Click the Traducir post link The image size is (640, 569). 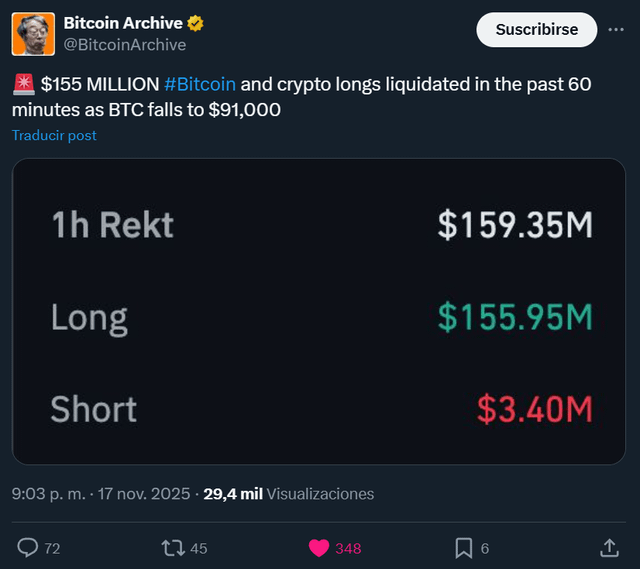54,135
